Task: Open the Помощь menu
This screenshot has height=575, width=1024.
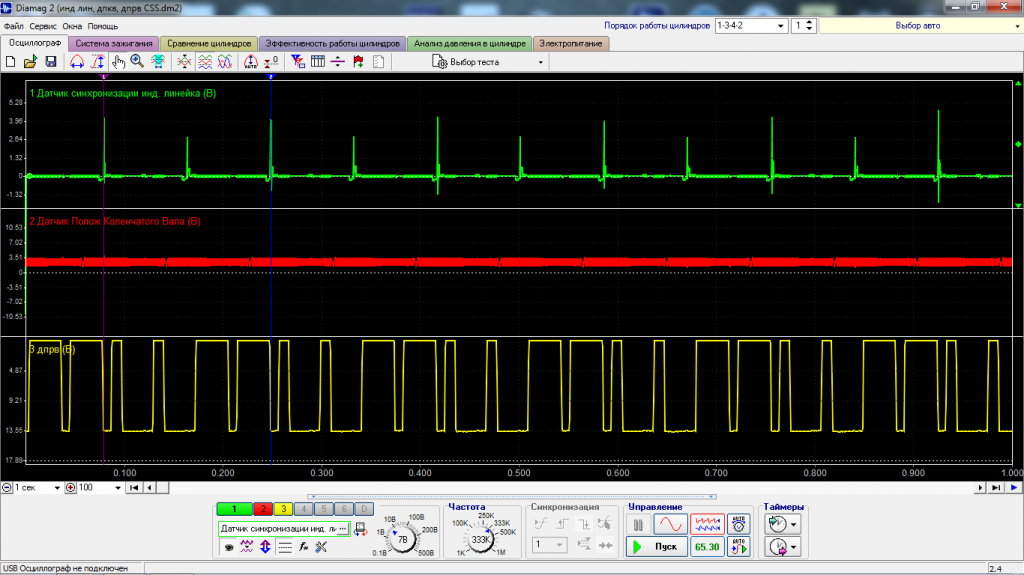Action: pos(103,26)
